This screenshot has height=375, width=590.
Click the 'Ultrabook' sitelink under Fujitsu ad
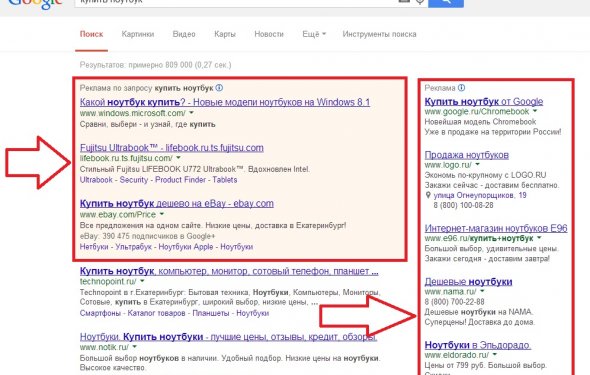(x=96, y=180)
